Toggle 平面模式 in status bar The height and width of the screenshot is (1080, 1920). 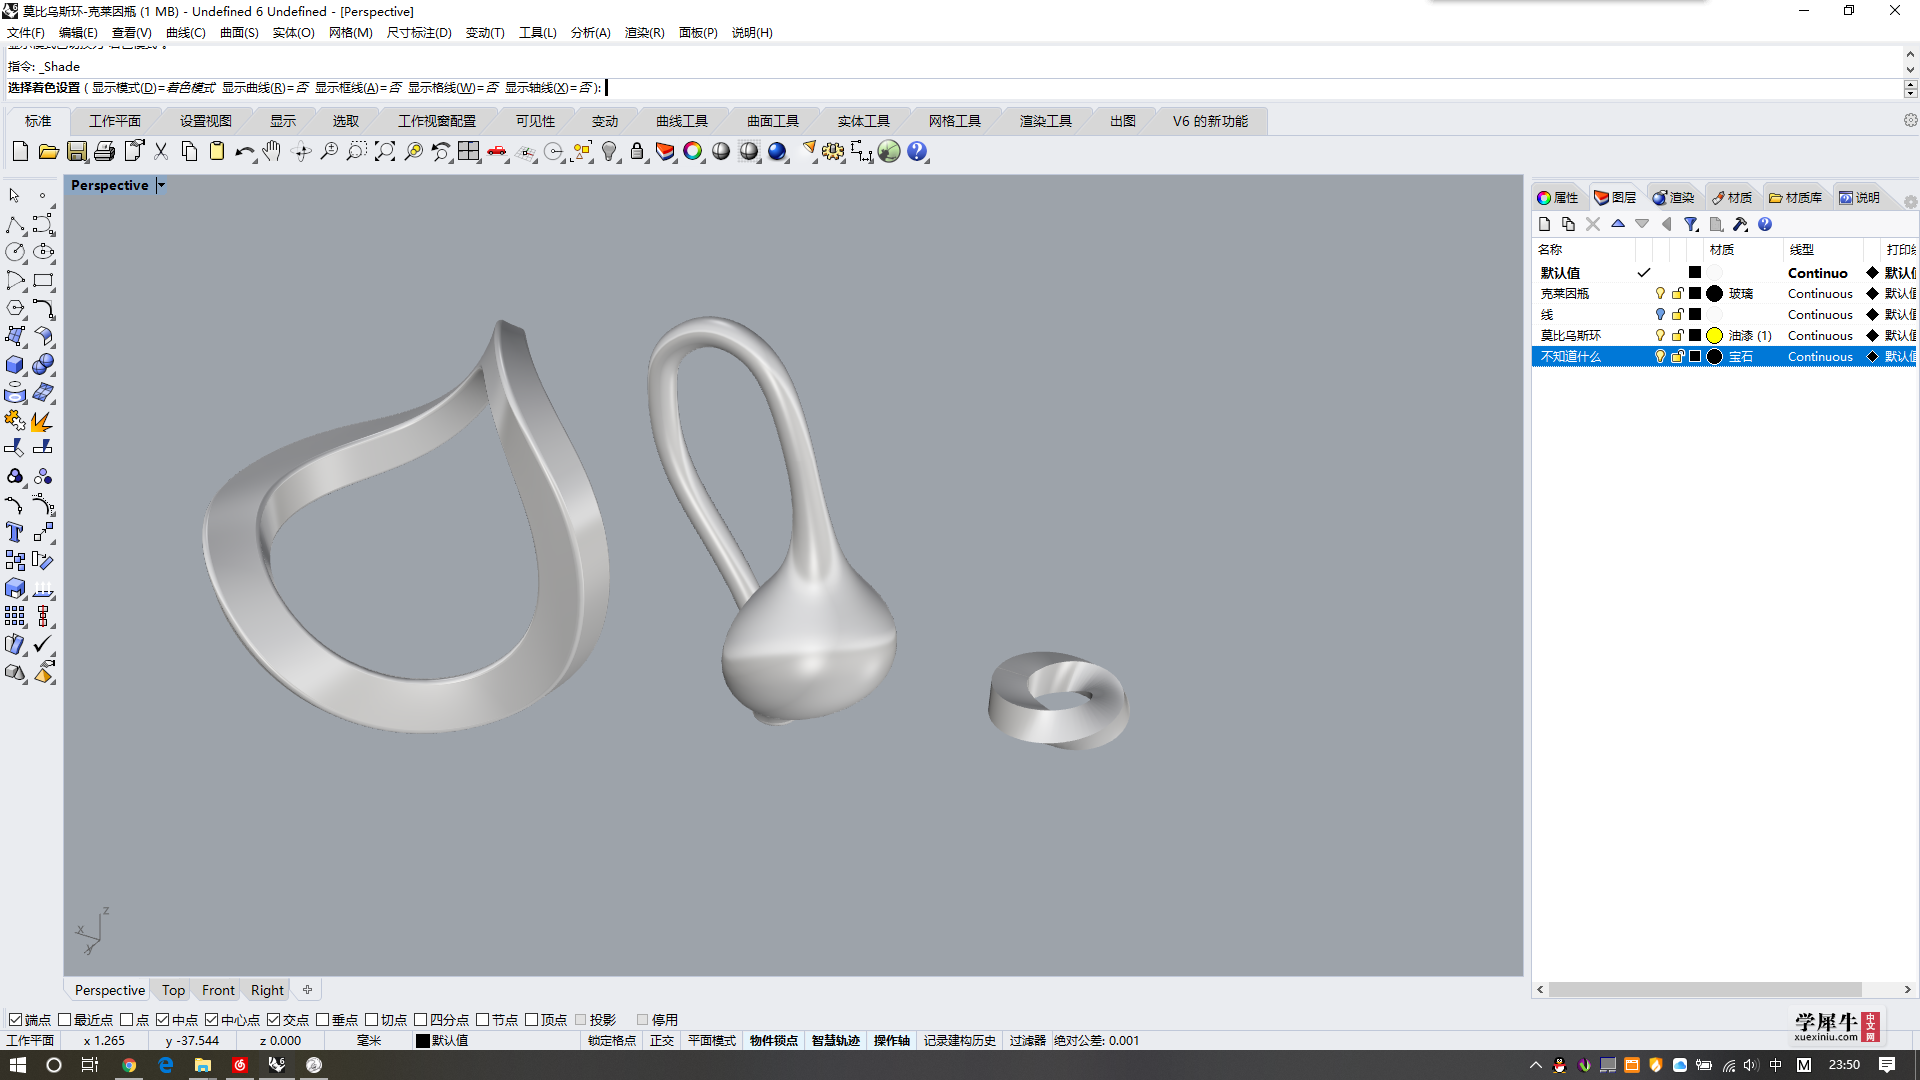[x=711, y=1041]
